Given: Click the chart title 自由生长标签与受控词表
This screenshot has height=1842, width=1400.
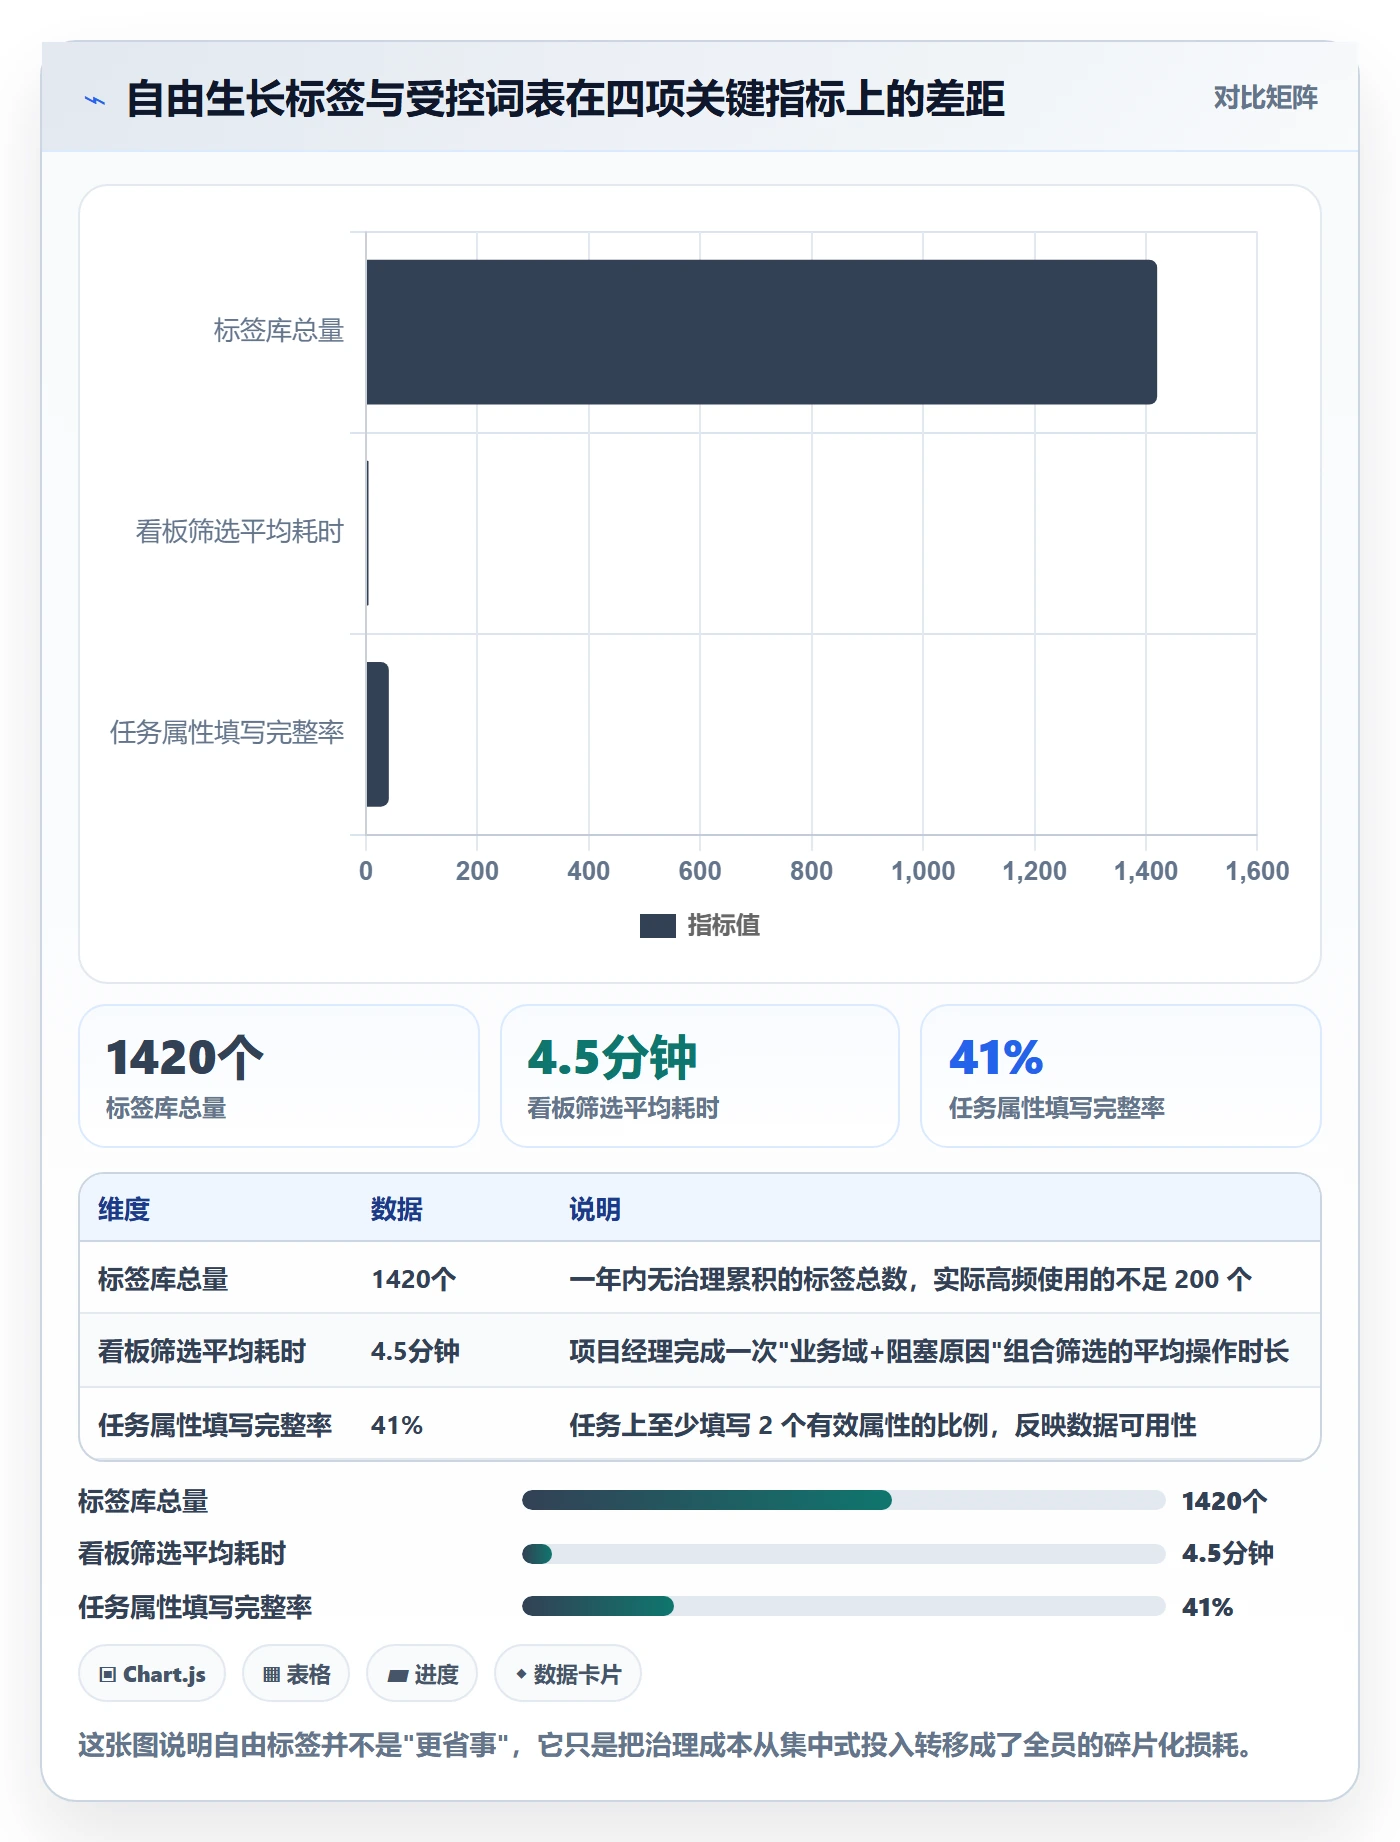Looking at the screenshot, I should (565, 99).
